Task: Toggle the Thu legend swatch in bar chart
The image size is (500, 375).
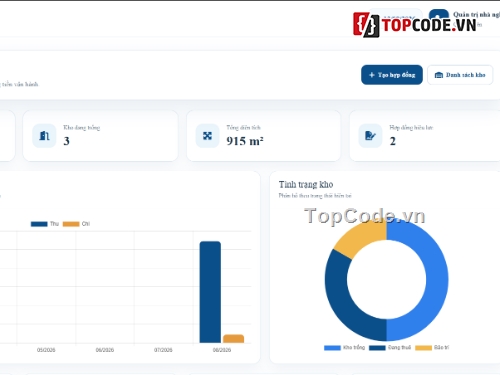Action: 39,224
